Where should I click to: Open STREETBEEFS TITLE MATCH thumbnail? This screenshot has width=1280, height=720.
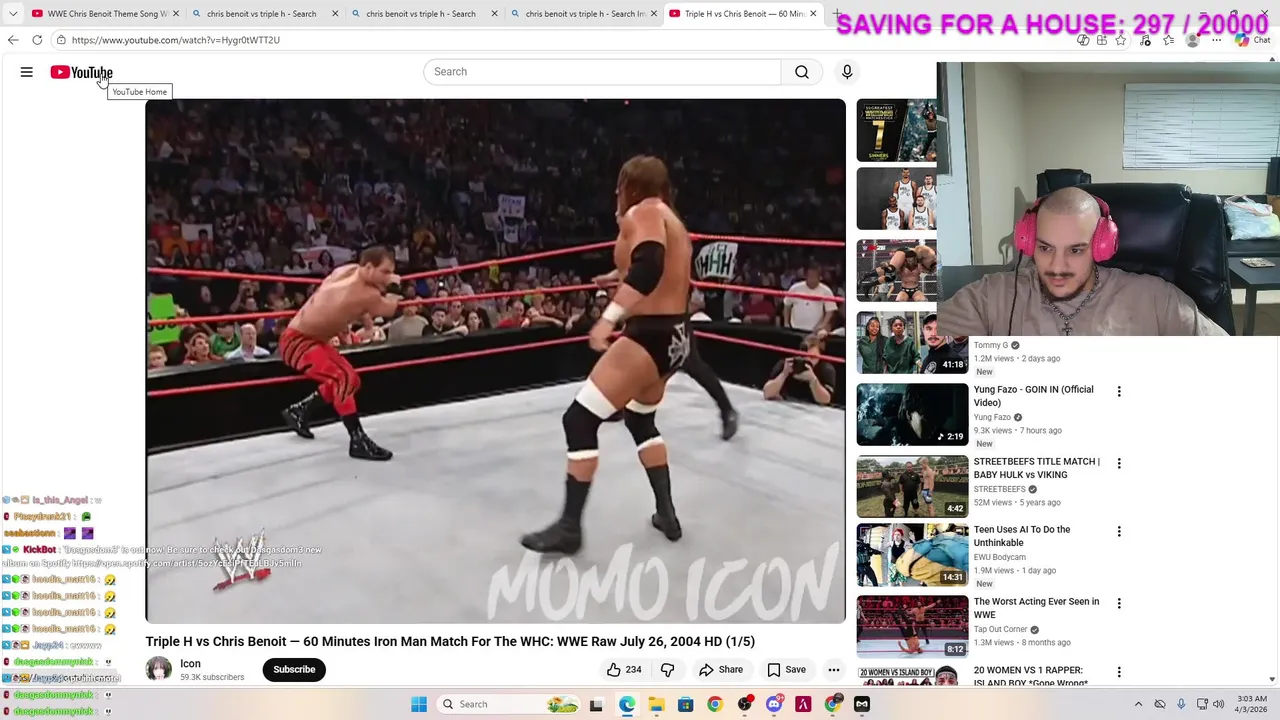pyautogui.click(x=912, y=487)
